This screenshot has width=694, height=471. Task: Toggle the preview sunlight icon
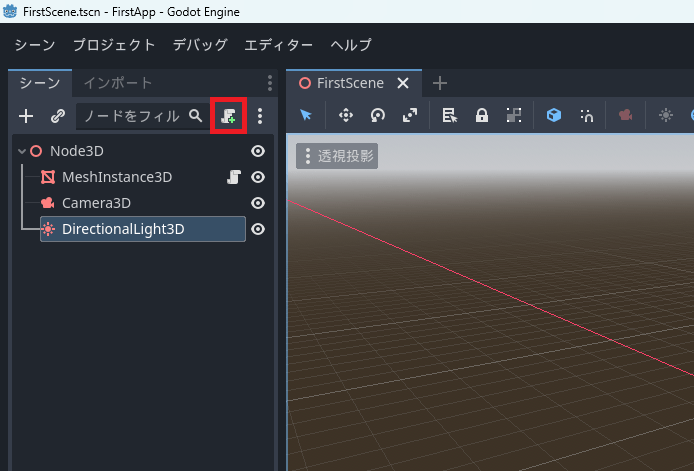coord(666,115)
